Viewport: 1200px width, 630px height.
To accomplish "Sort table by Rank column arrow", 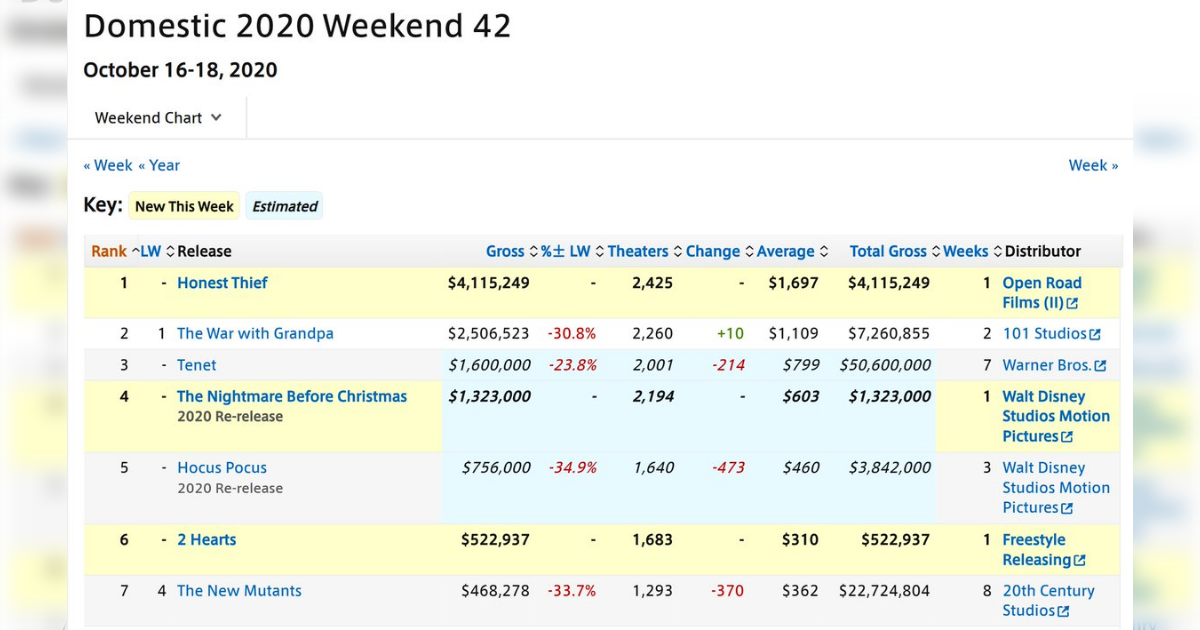I will tap(135, 252).
